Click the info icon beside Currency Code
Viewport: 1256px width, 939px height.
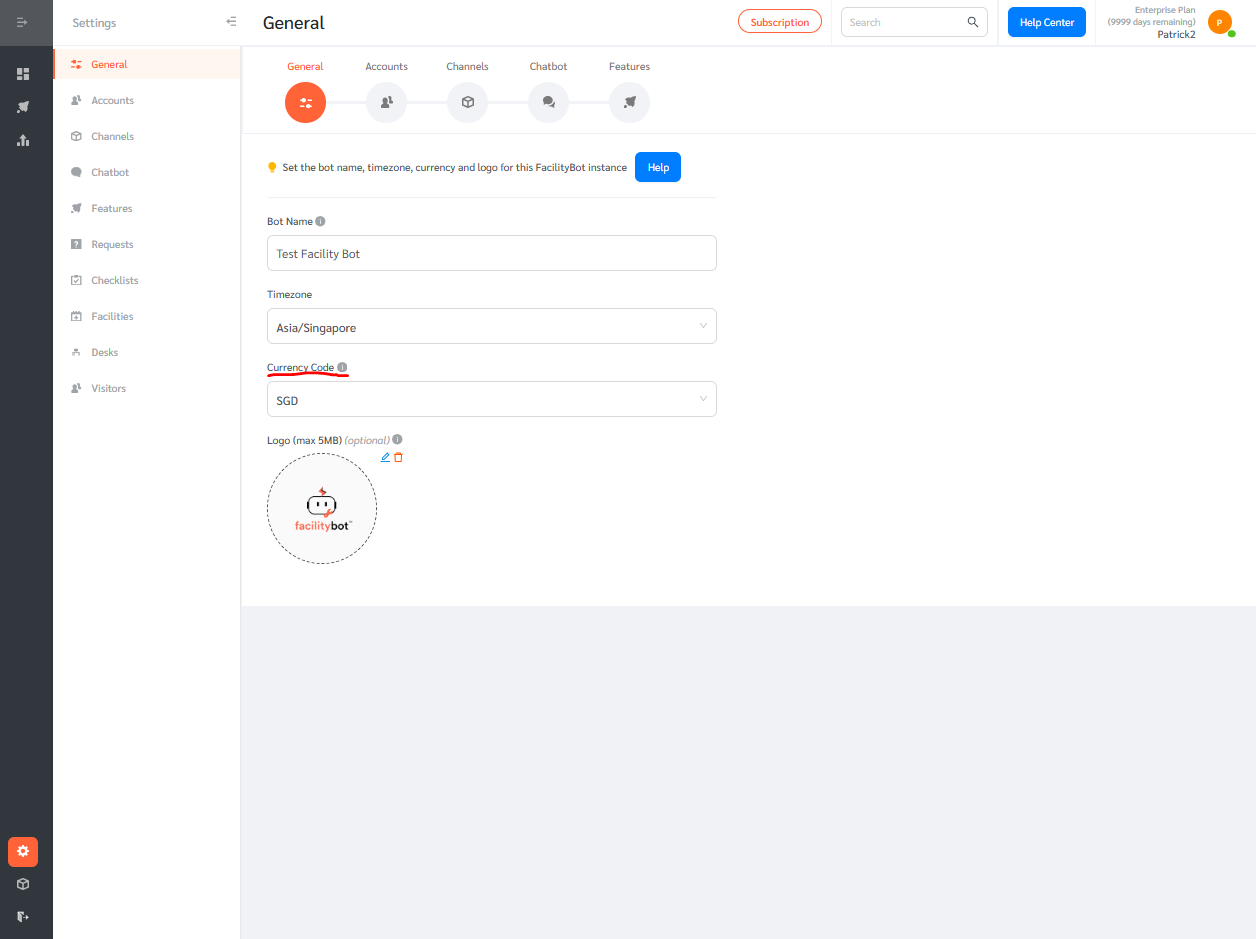tap(342, 367)
